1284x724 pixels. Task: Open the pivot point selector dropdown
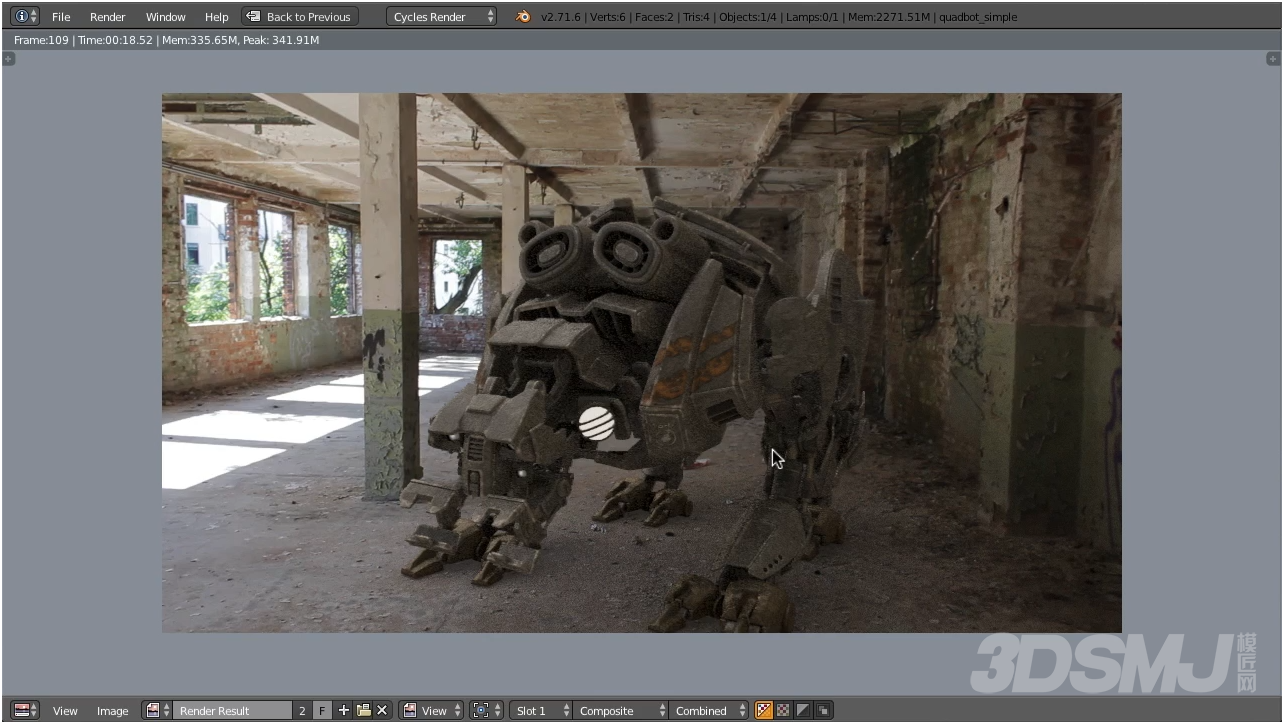pos(486,710)
